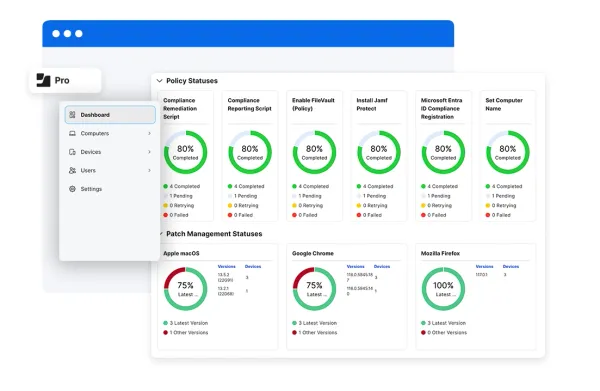Click '0 Retrying' in Set Computer Name card
The image size is (600, 391).
coord(504,205)
